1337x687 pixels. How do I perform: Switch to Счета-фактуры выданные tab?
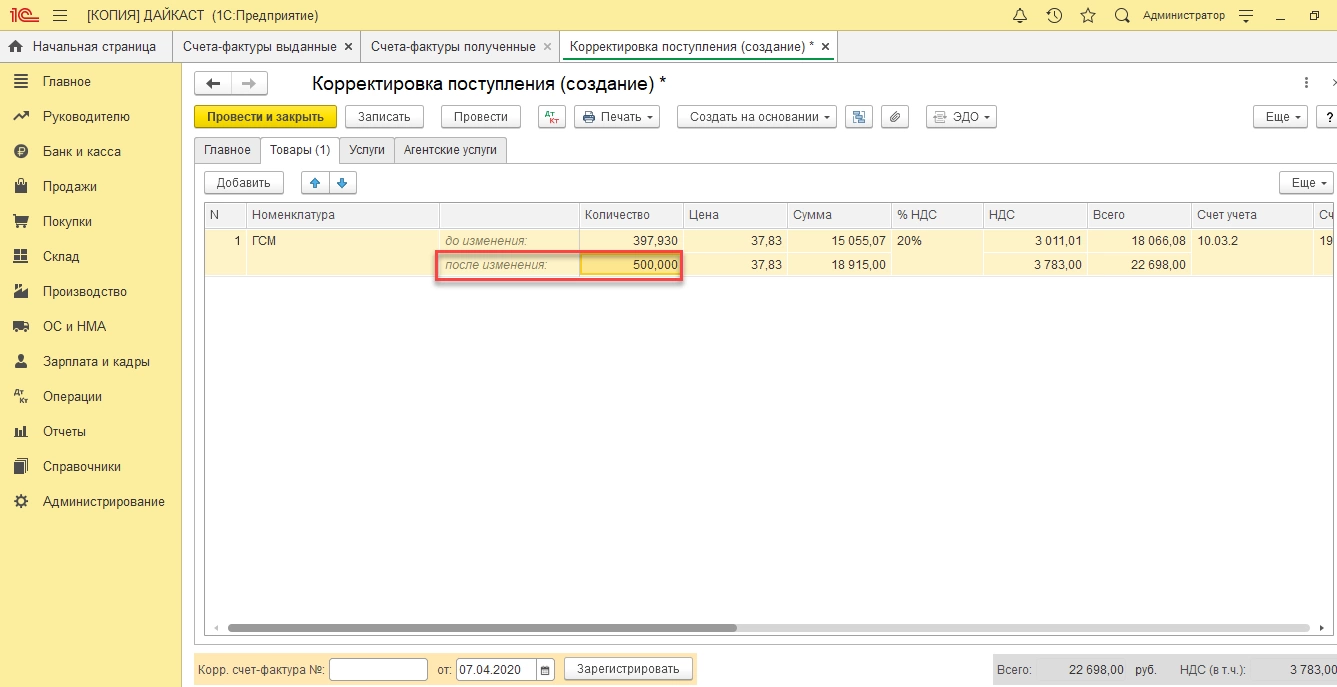[259, 47]
